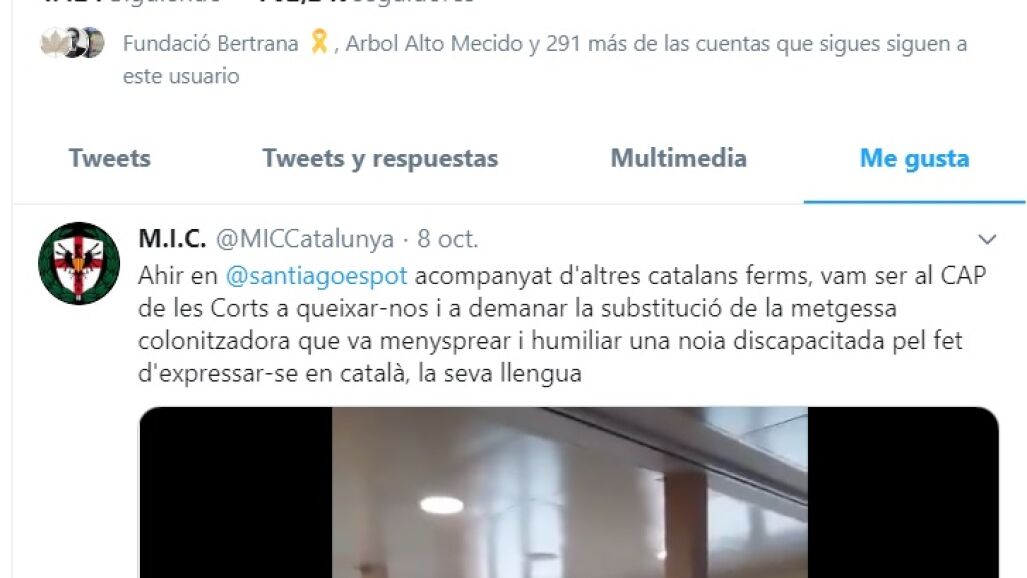Expand the tweet options chevron
The image size is (1027, 578).
[x=986, y=239]
